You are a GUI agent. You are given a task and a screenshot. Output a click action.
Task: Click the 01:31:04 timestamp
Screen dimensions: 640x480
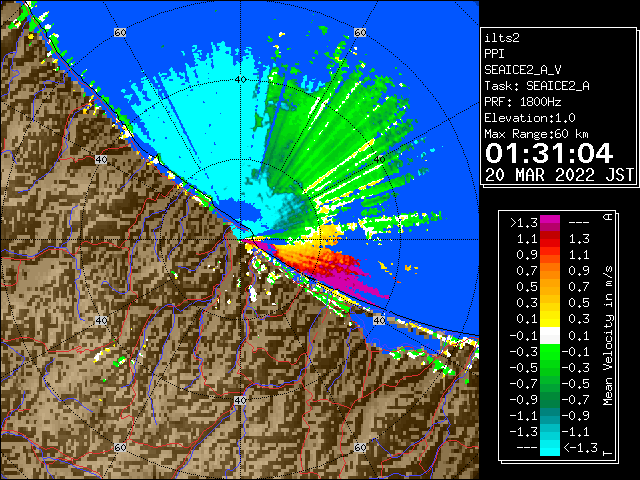pos(549,153)
